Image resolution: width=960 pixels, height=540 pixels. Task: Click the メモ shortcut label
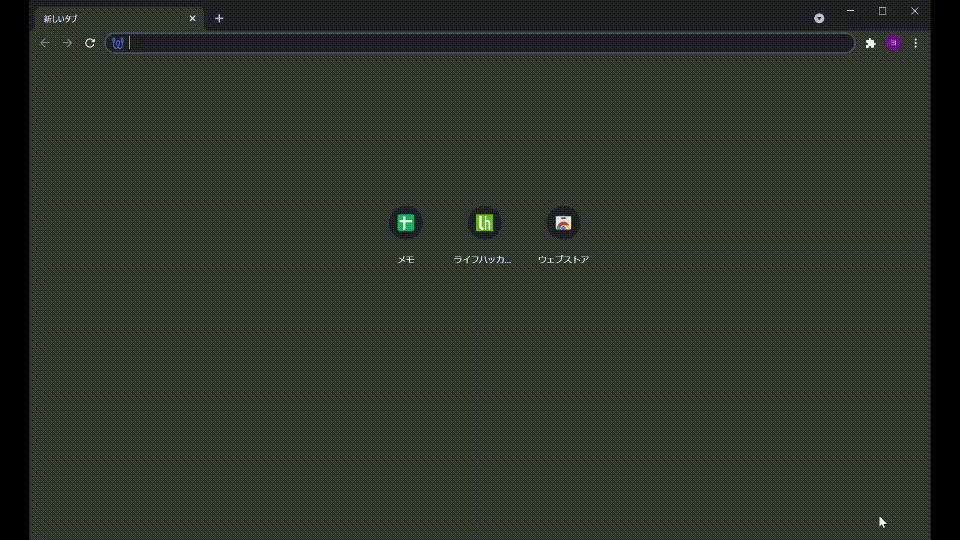pos(406,260)
